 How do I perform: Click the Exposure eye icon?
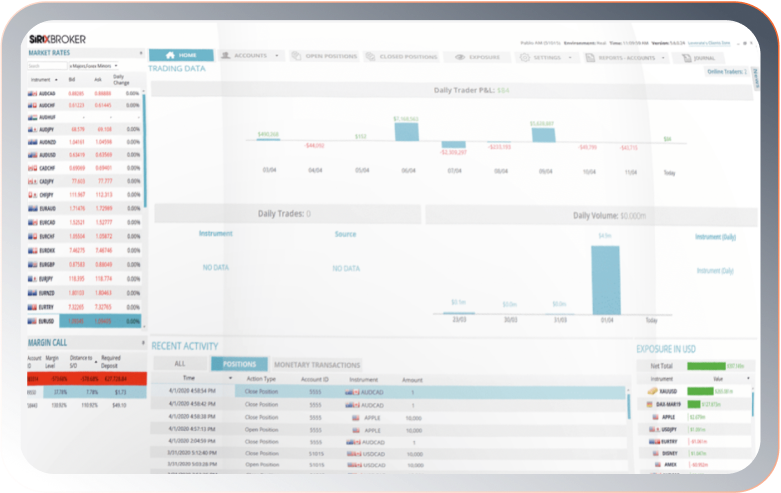[461, 57]
